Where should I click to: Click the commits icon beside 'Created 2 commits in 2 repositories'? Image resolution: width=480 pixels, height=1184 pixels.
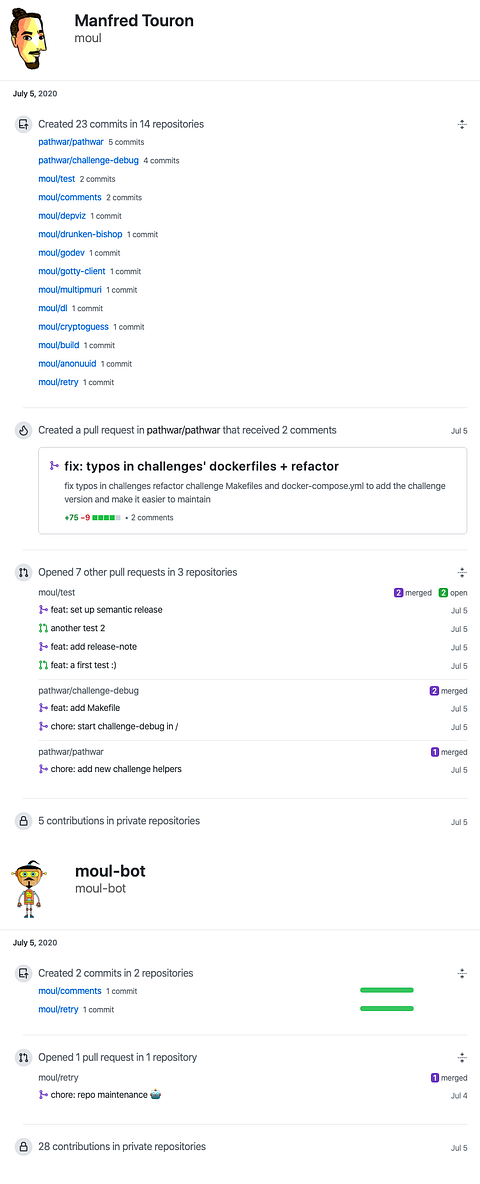click(23, 973)
